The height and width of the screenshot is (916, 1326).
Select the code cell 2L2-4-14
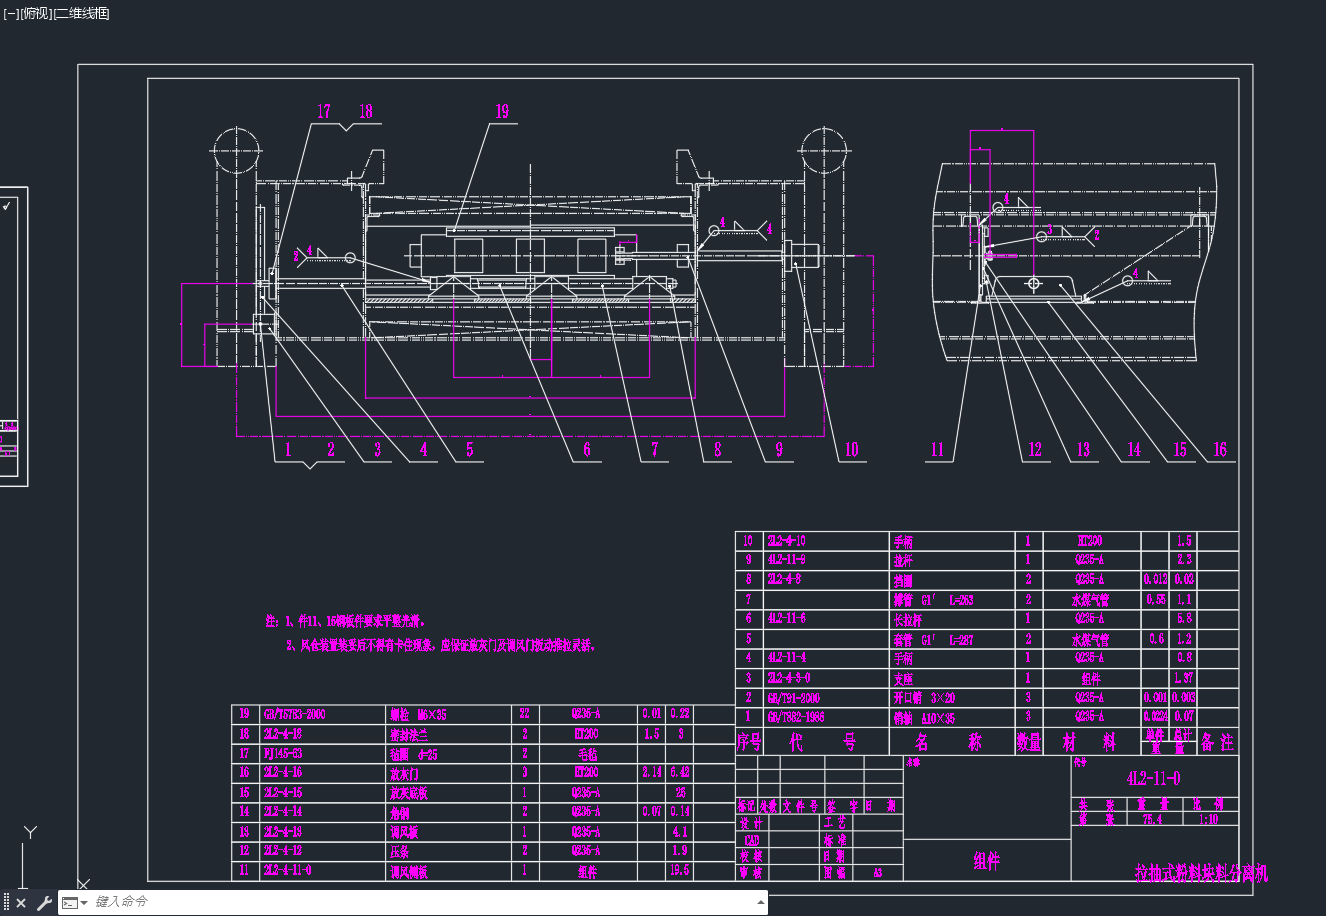click(x=283, y=811)
